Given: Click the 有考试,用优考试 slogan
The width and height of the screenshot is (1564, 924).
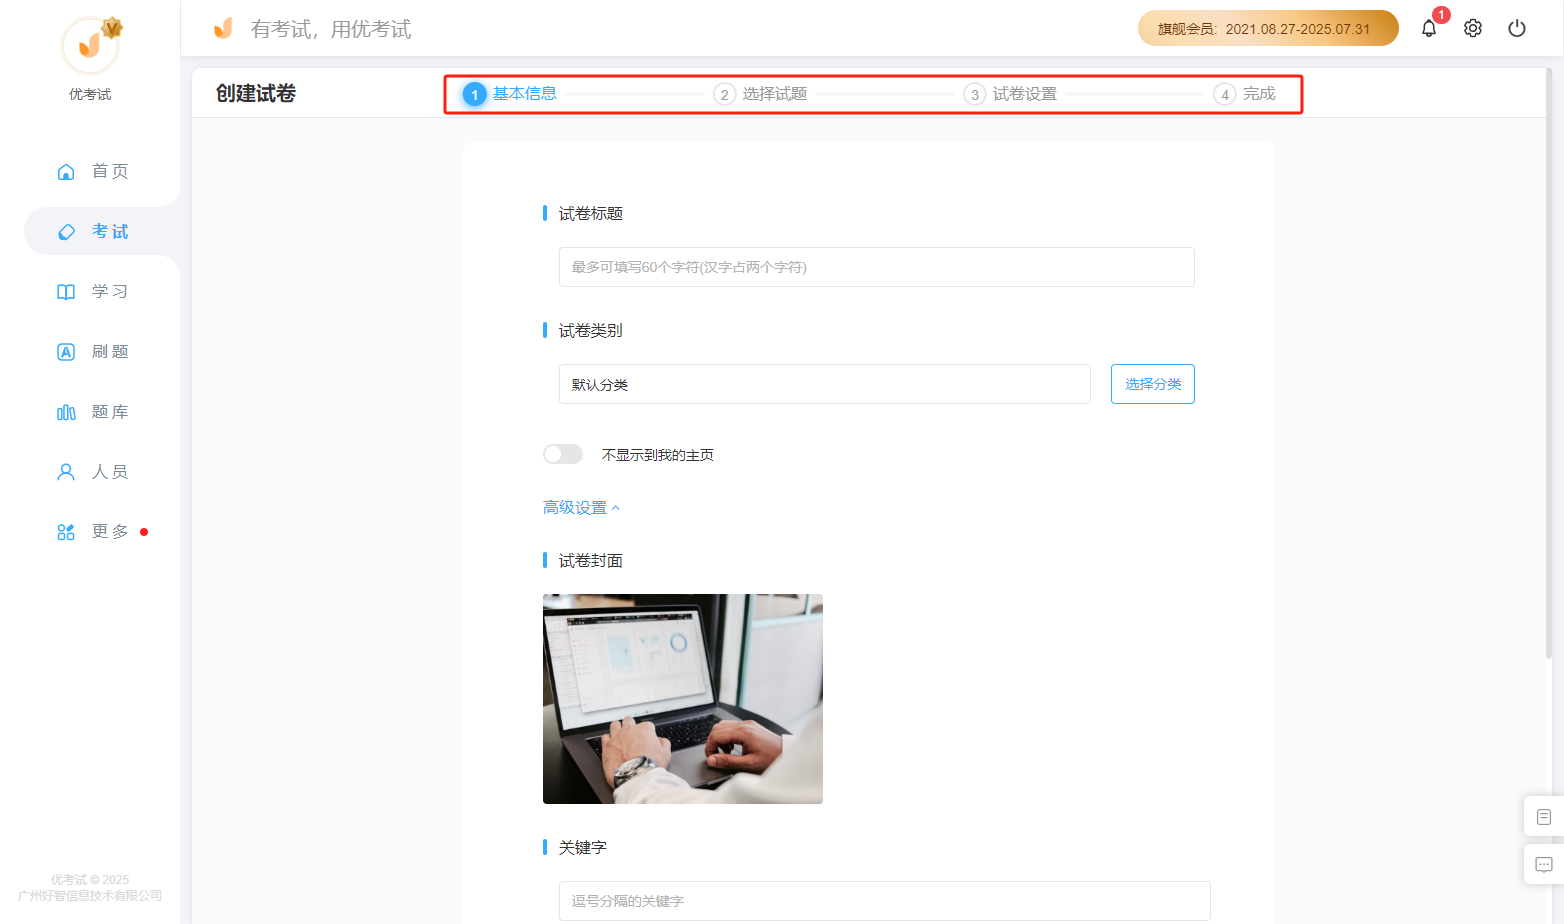Looking at the screenshot, I should click(x=331, y=29).
